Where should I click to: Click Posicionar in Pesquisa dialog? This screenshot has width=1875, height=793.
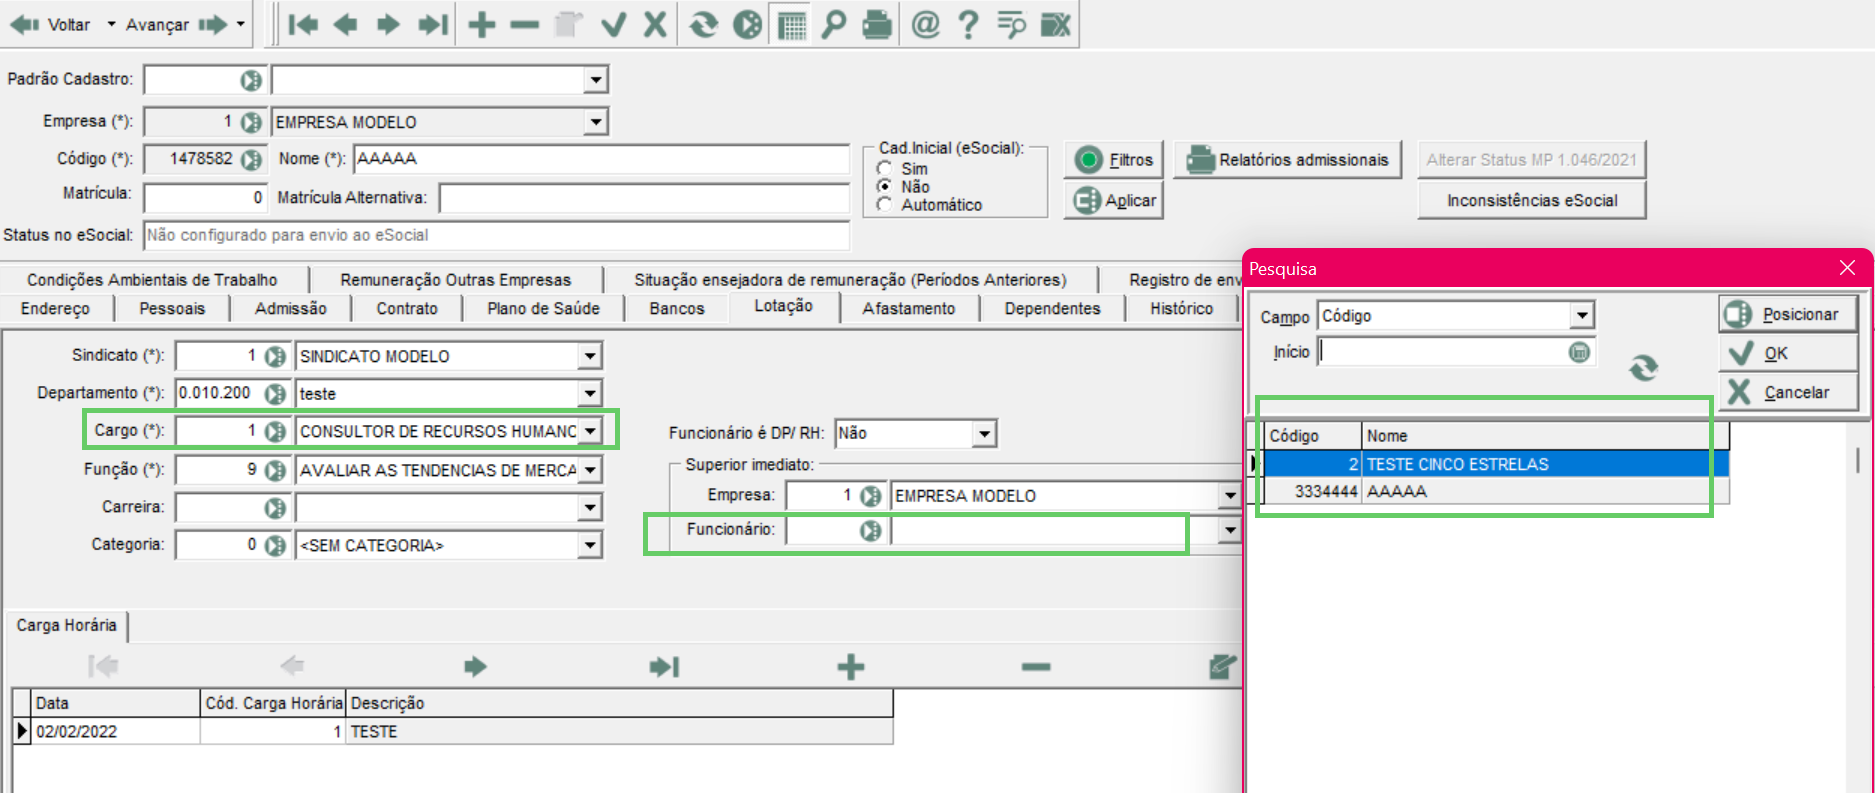click(x=1788, y=314)
